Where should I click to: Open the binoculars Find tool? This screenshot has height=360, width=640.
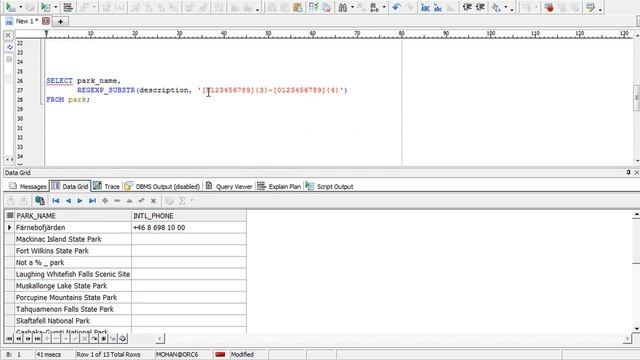(x=342, y=7)
